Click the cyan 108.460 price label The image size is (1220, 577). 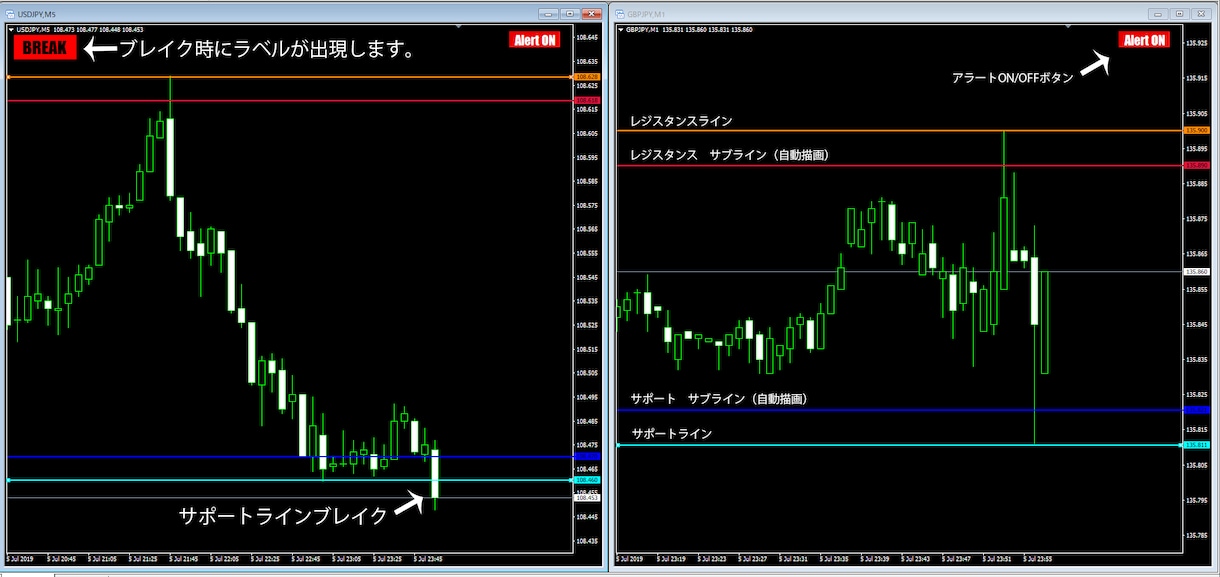pos(587,480)
